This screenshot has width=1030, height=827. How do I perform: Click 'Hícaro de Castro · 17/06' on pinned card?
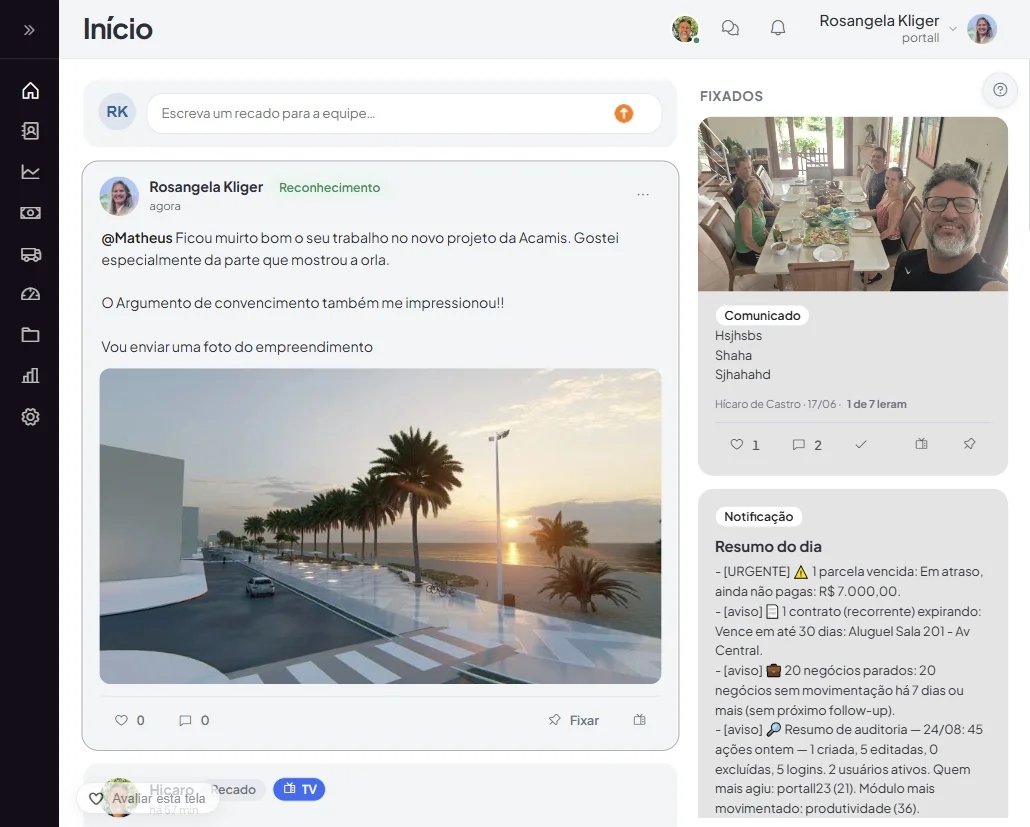pyautogui.click(x=775, y=404)
